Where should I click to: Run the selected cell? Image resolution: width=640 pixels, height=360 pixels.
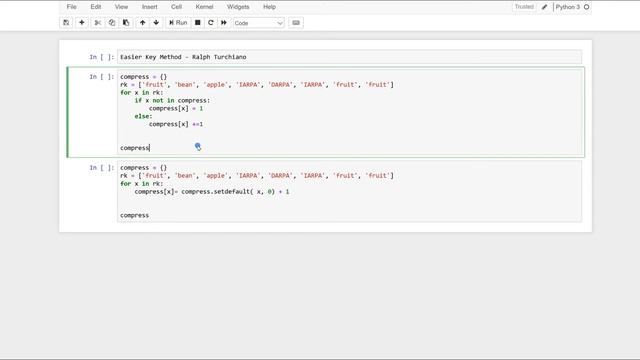(178, 23)
